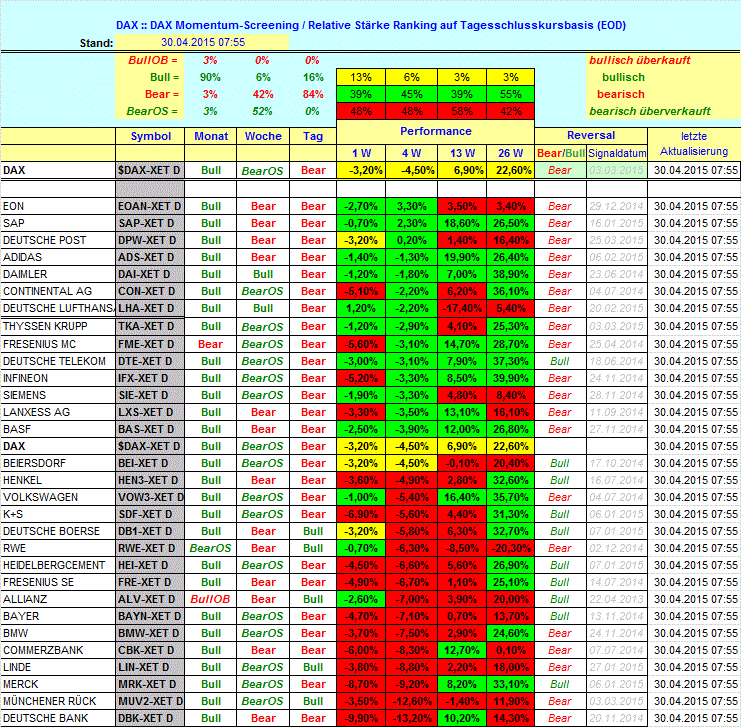Click ALLIANZ signal date 22.04.2013
The width and height of the screenshot is (741, 727).
617,599
